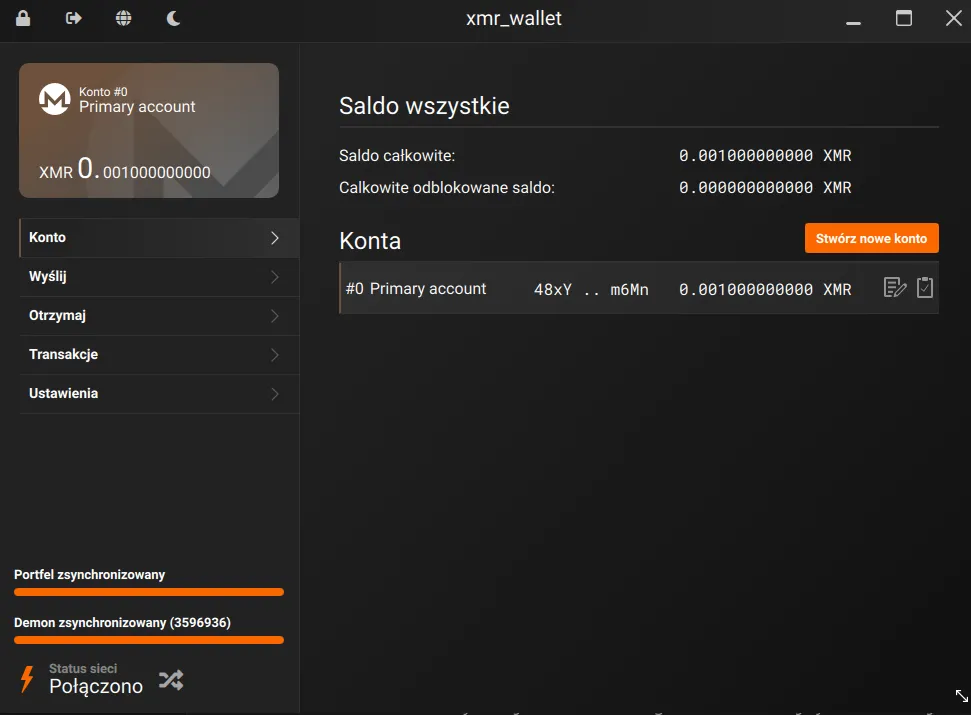This screenshot has width=971, height=715.
Task: Click the Calkowite odblokowane saldo label
Action: click(446, 188)
